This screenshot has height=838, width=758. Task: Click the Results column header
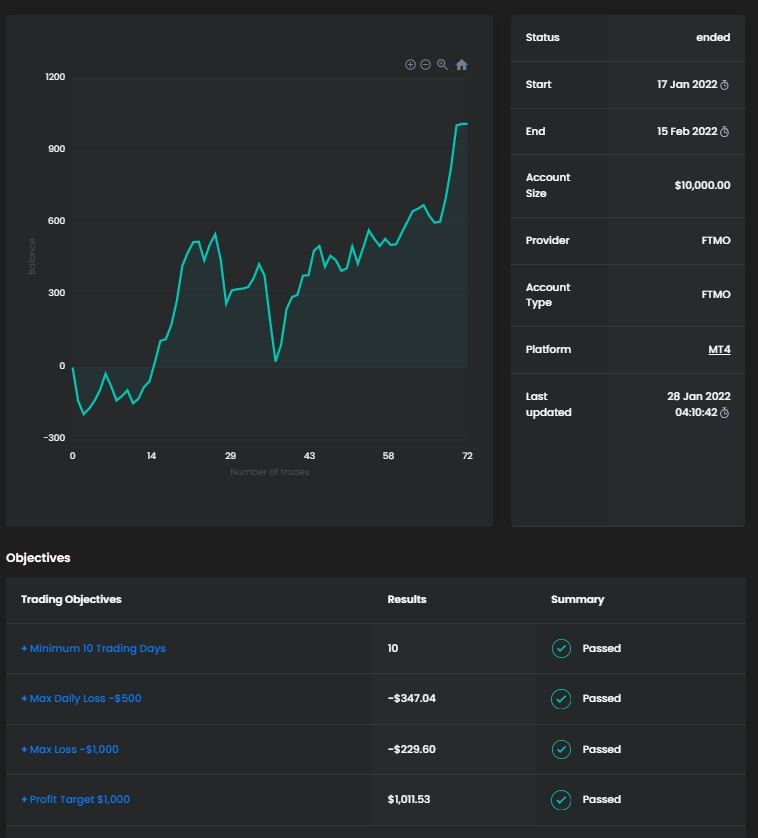point(407,600)
